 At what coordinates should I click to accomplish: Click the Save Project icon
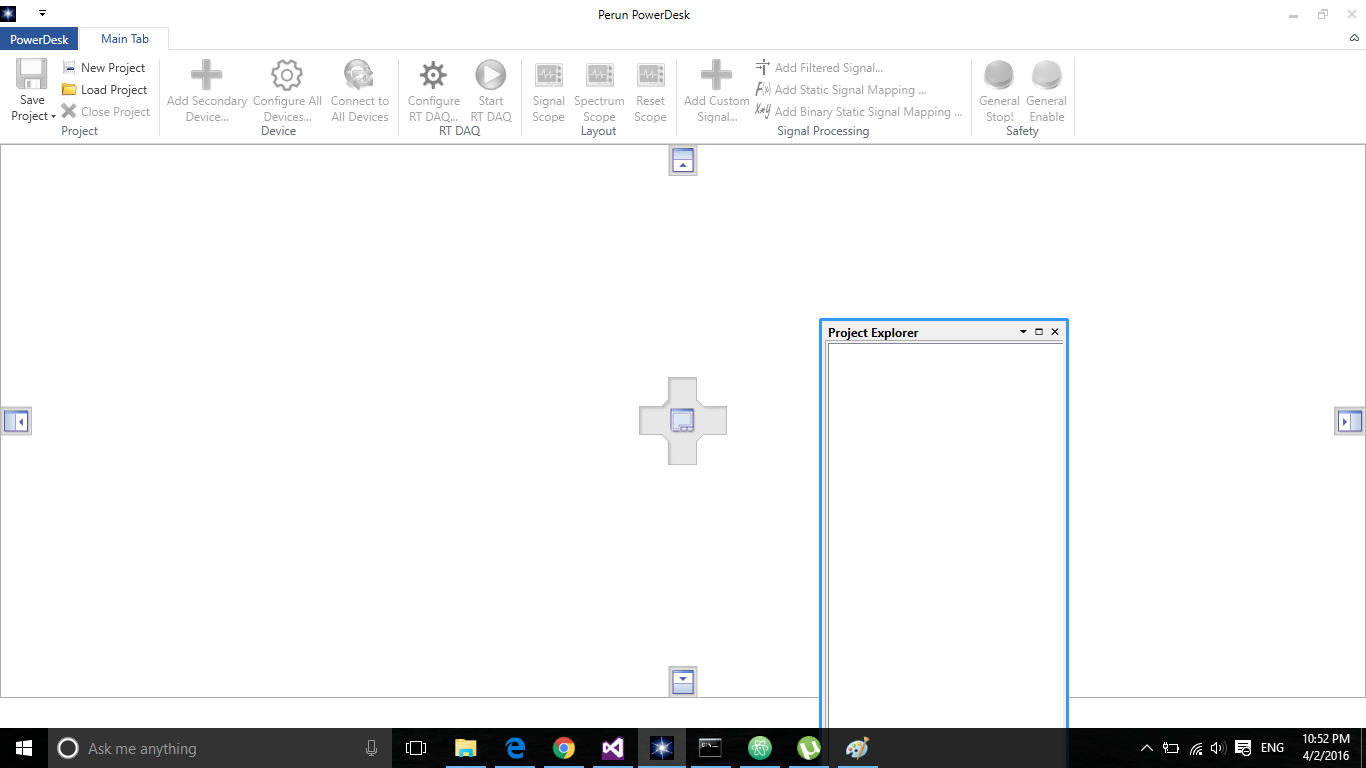tap(32, 75)
